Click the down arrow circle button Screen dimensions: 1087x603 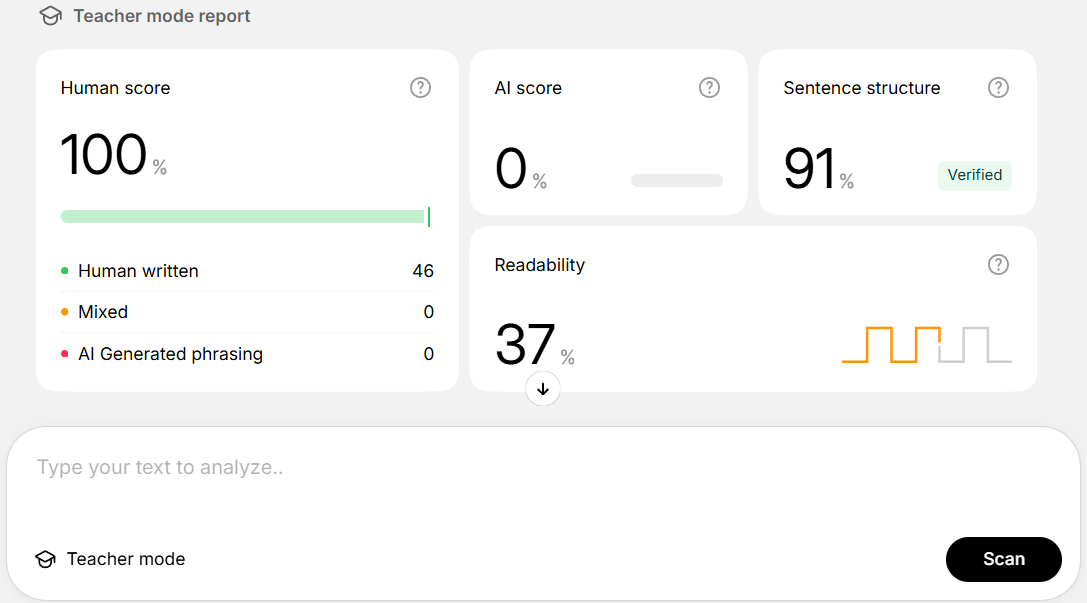543,389
